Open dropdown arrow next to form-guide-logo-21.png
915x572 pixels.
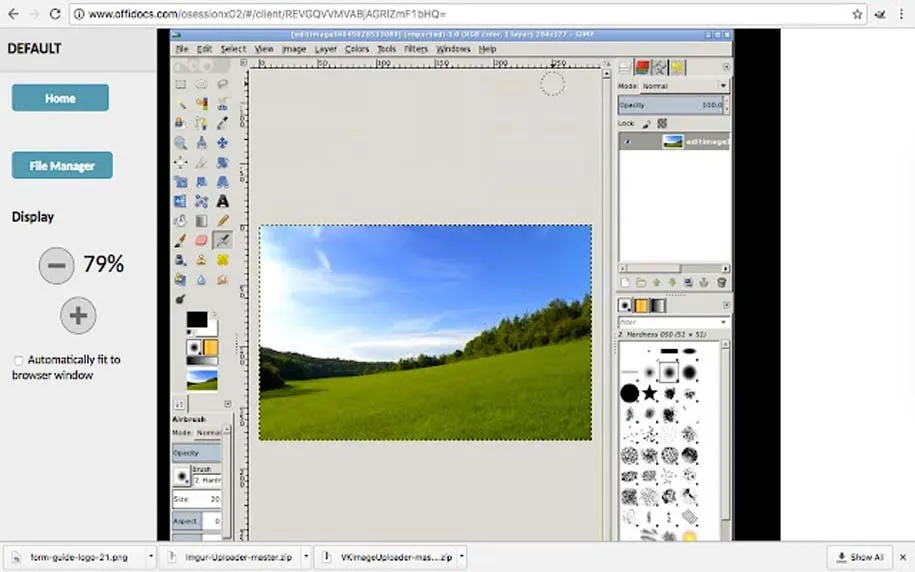coord(150,557)
